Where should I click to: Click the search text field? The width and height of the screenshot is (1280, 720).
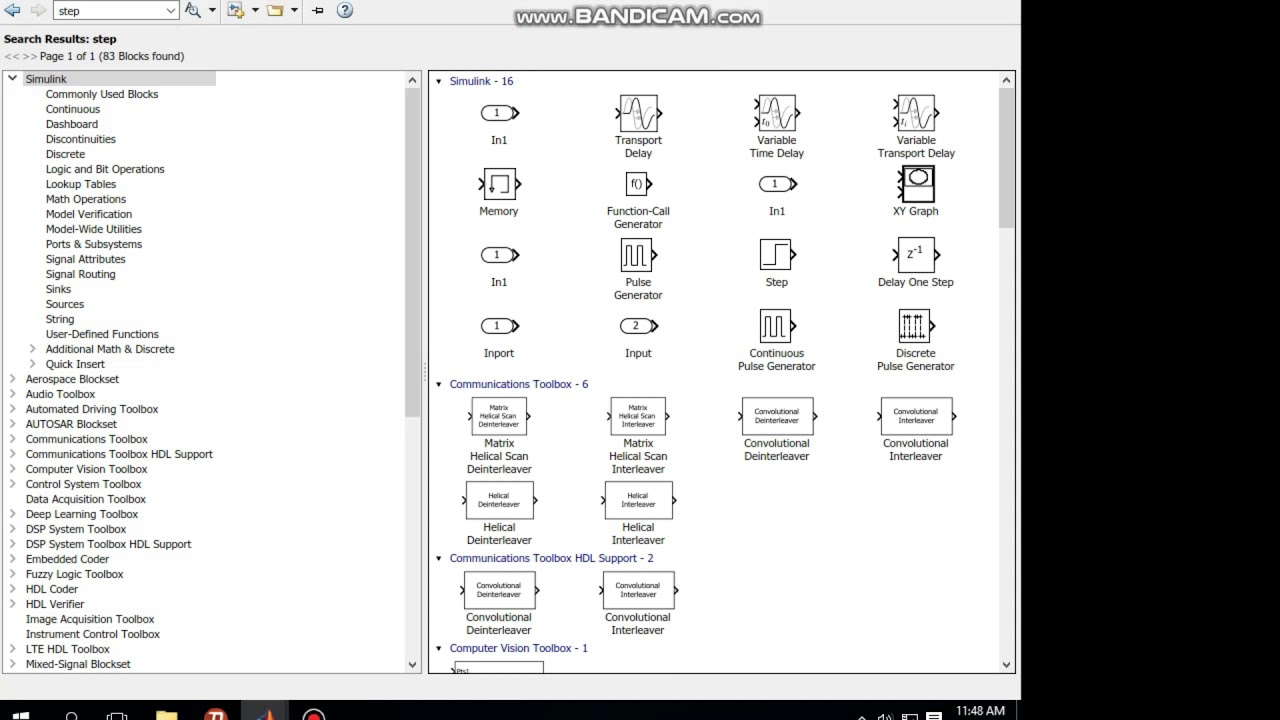[x=108, y=11]
